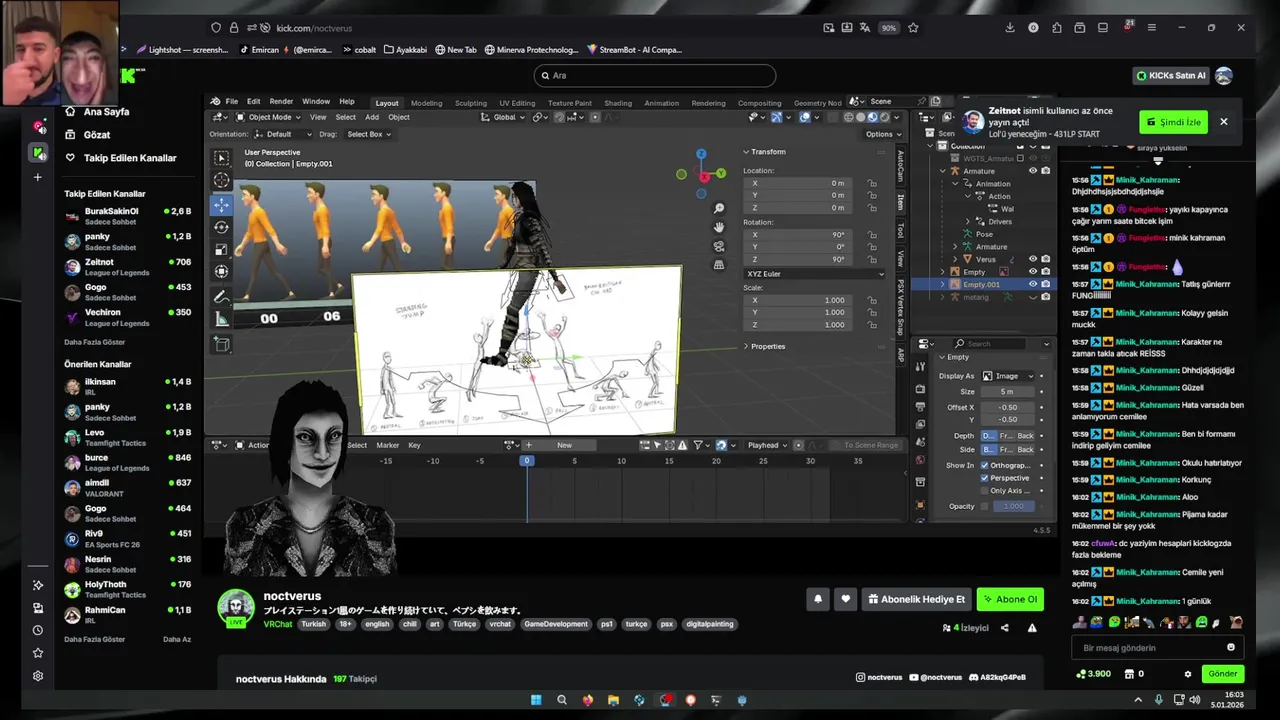This screenshot has height=720, width=1280.
Task: Choose the Cursor tool in Blender toolbar
Action: pyautogui.click(x=221, y=181)
